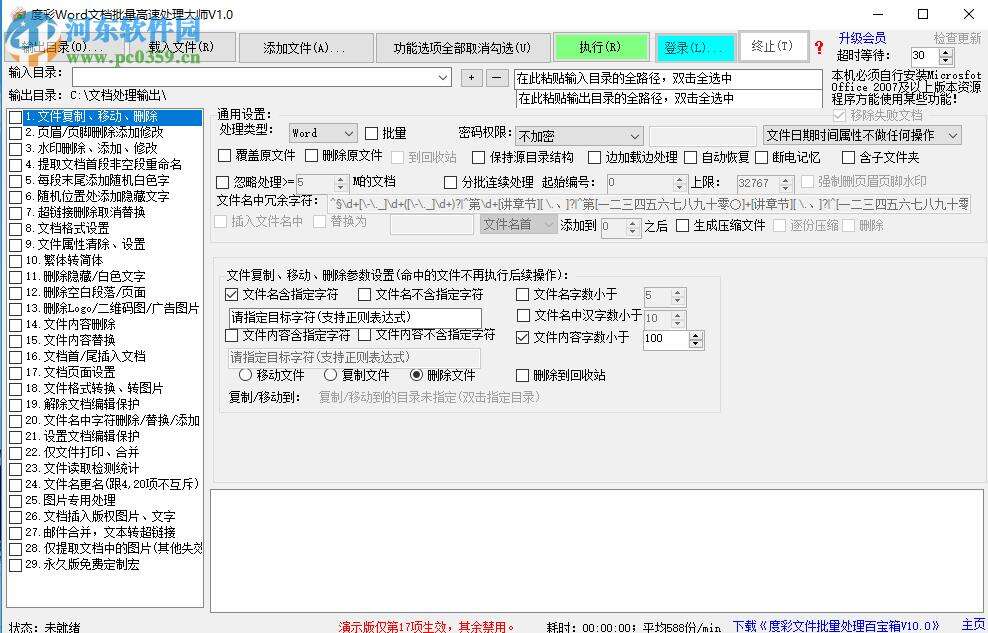Enable Overwrite original file (覆盖原文件) checkbox

coord(224,156)
